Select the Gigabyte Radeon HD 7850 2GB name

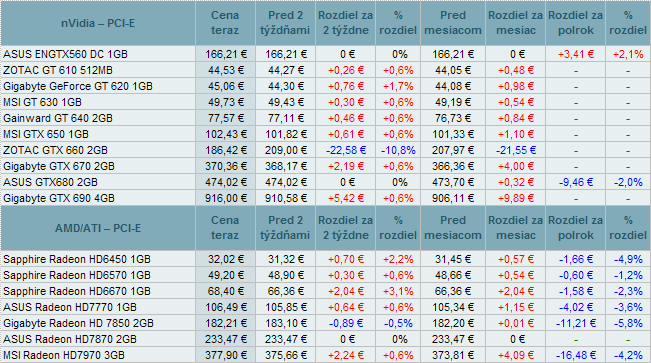tap(78, 323)
